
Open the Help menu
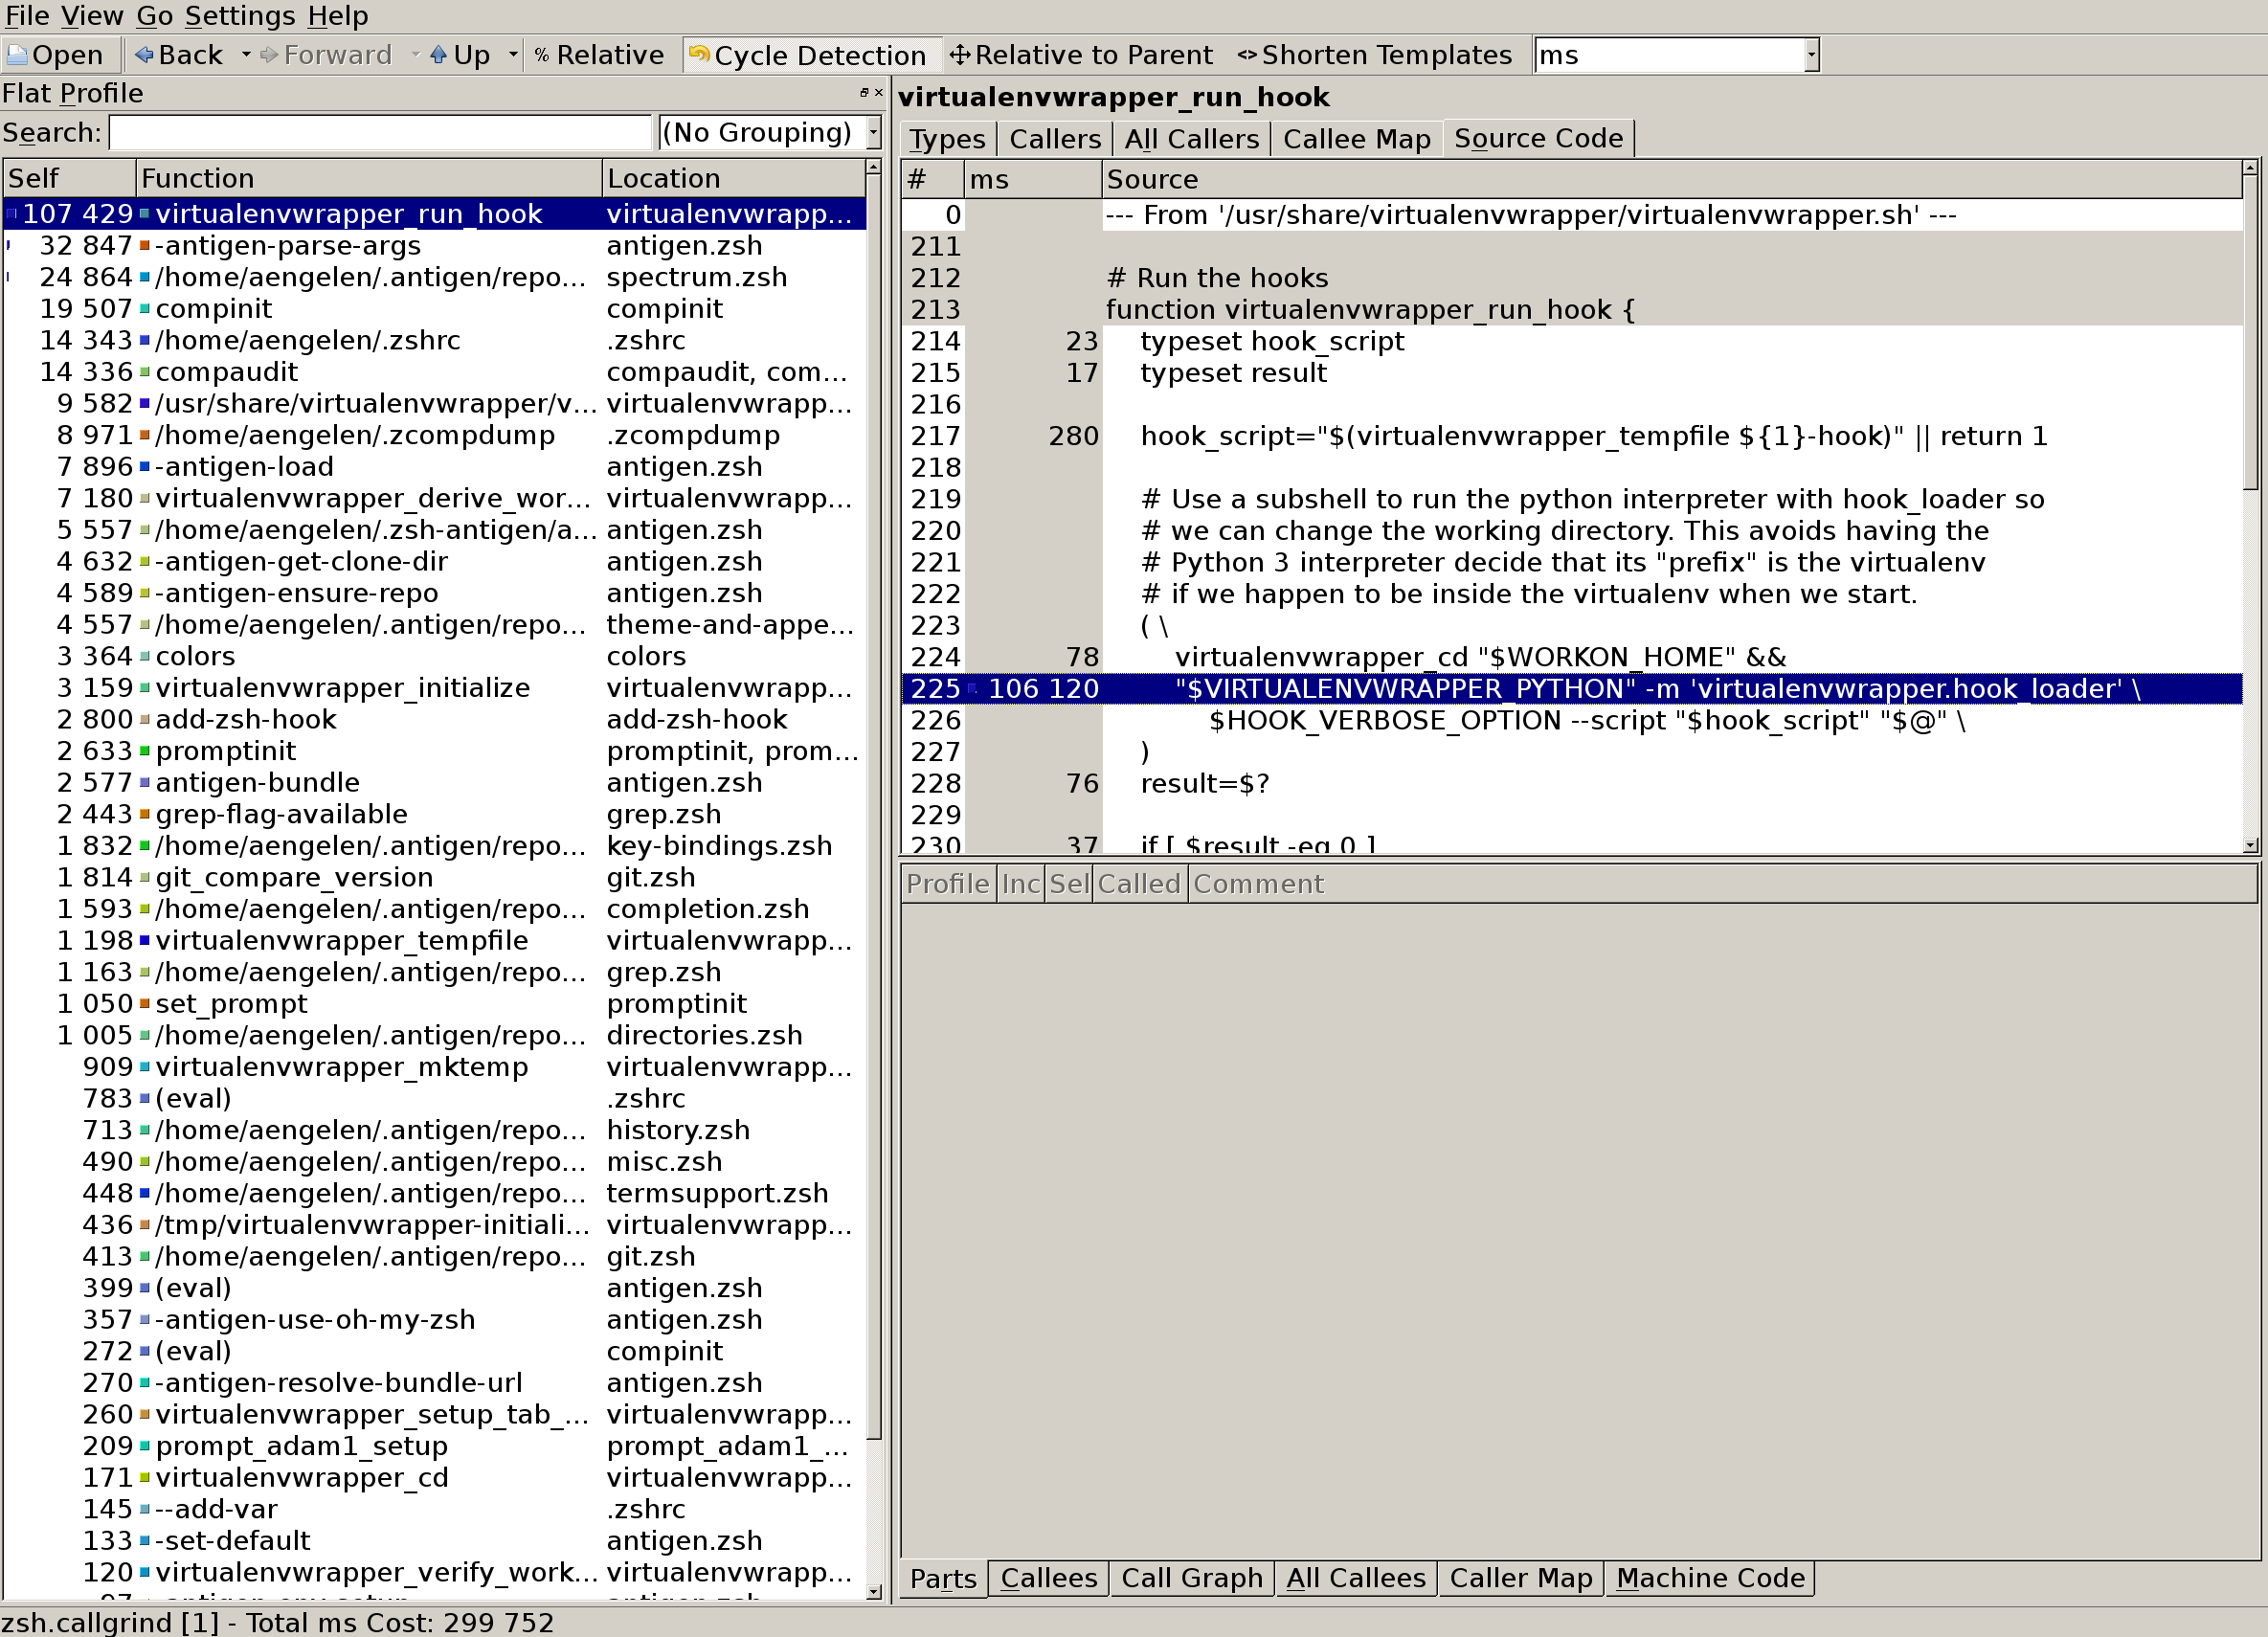pyautogui.click(x=338, y=16)
